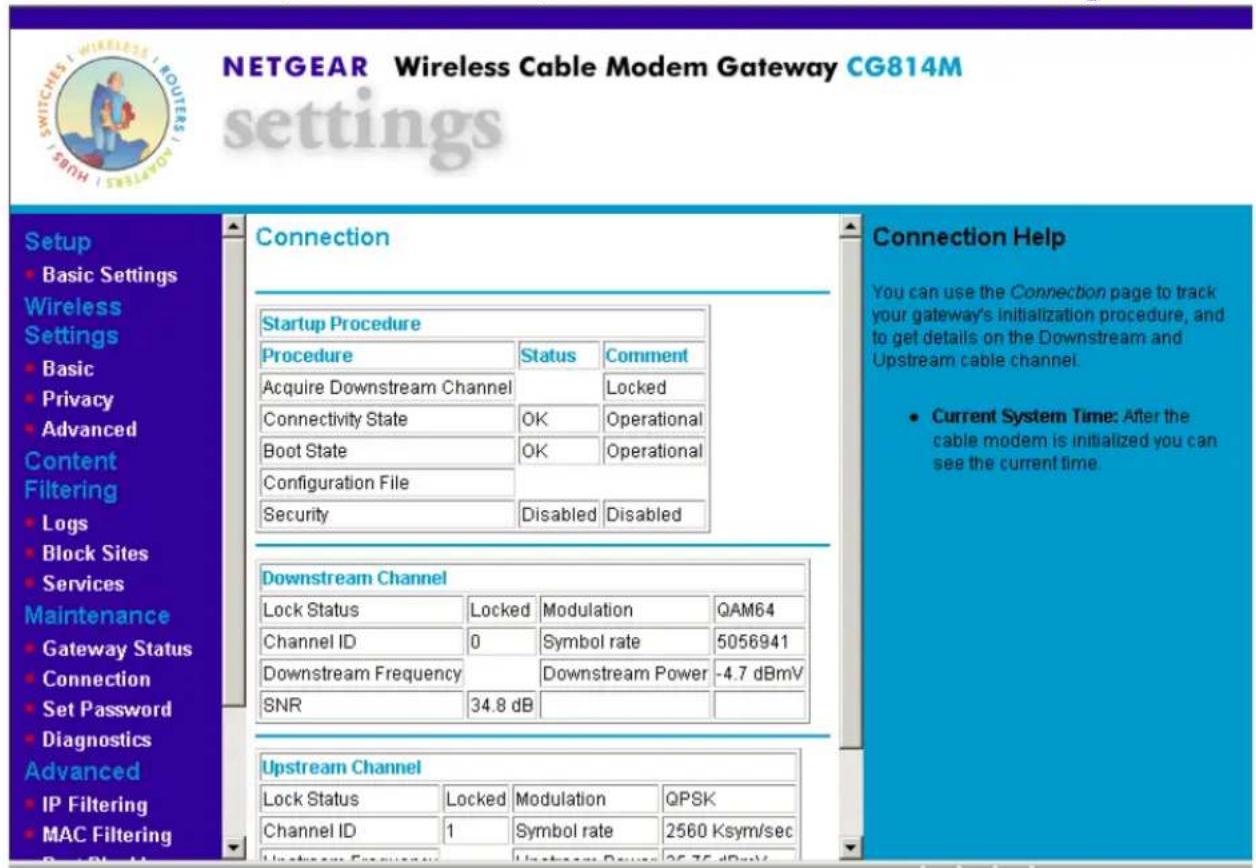Click the Status column header

click(x=557, y=355)
